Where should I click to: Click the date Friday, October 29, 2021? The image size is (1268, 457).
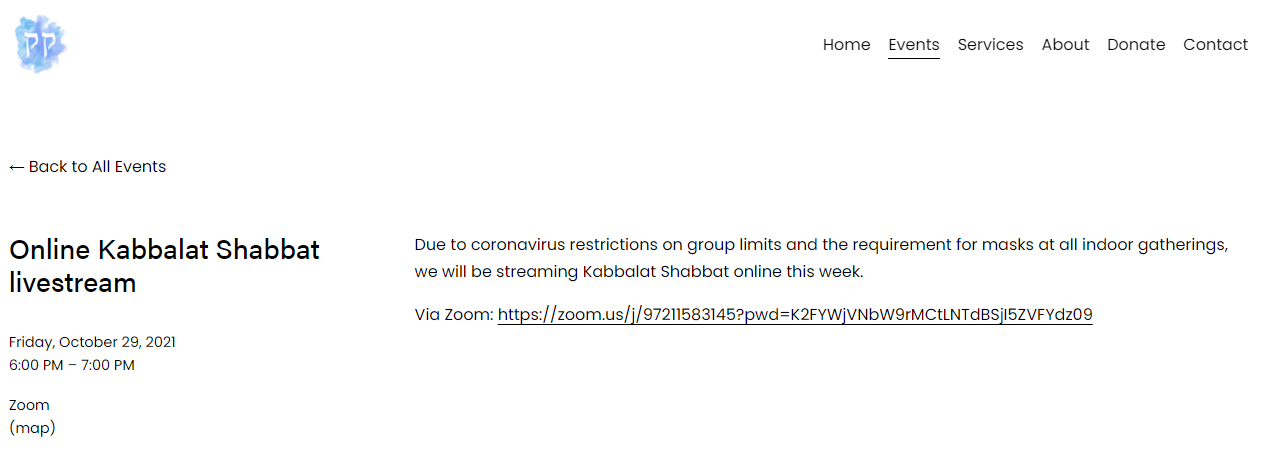(x=92, y=342)
